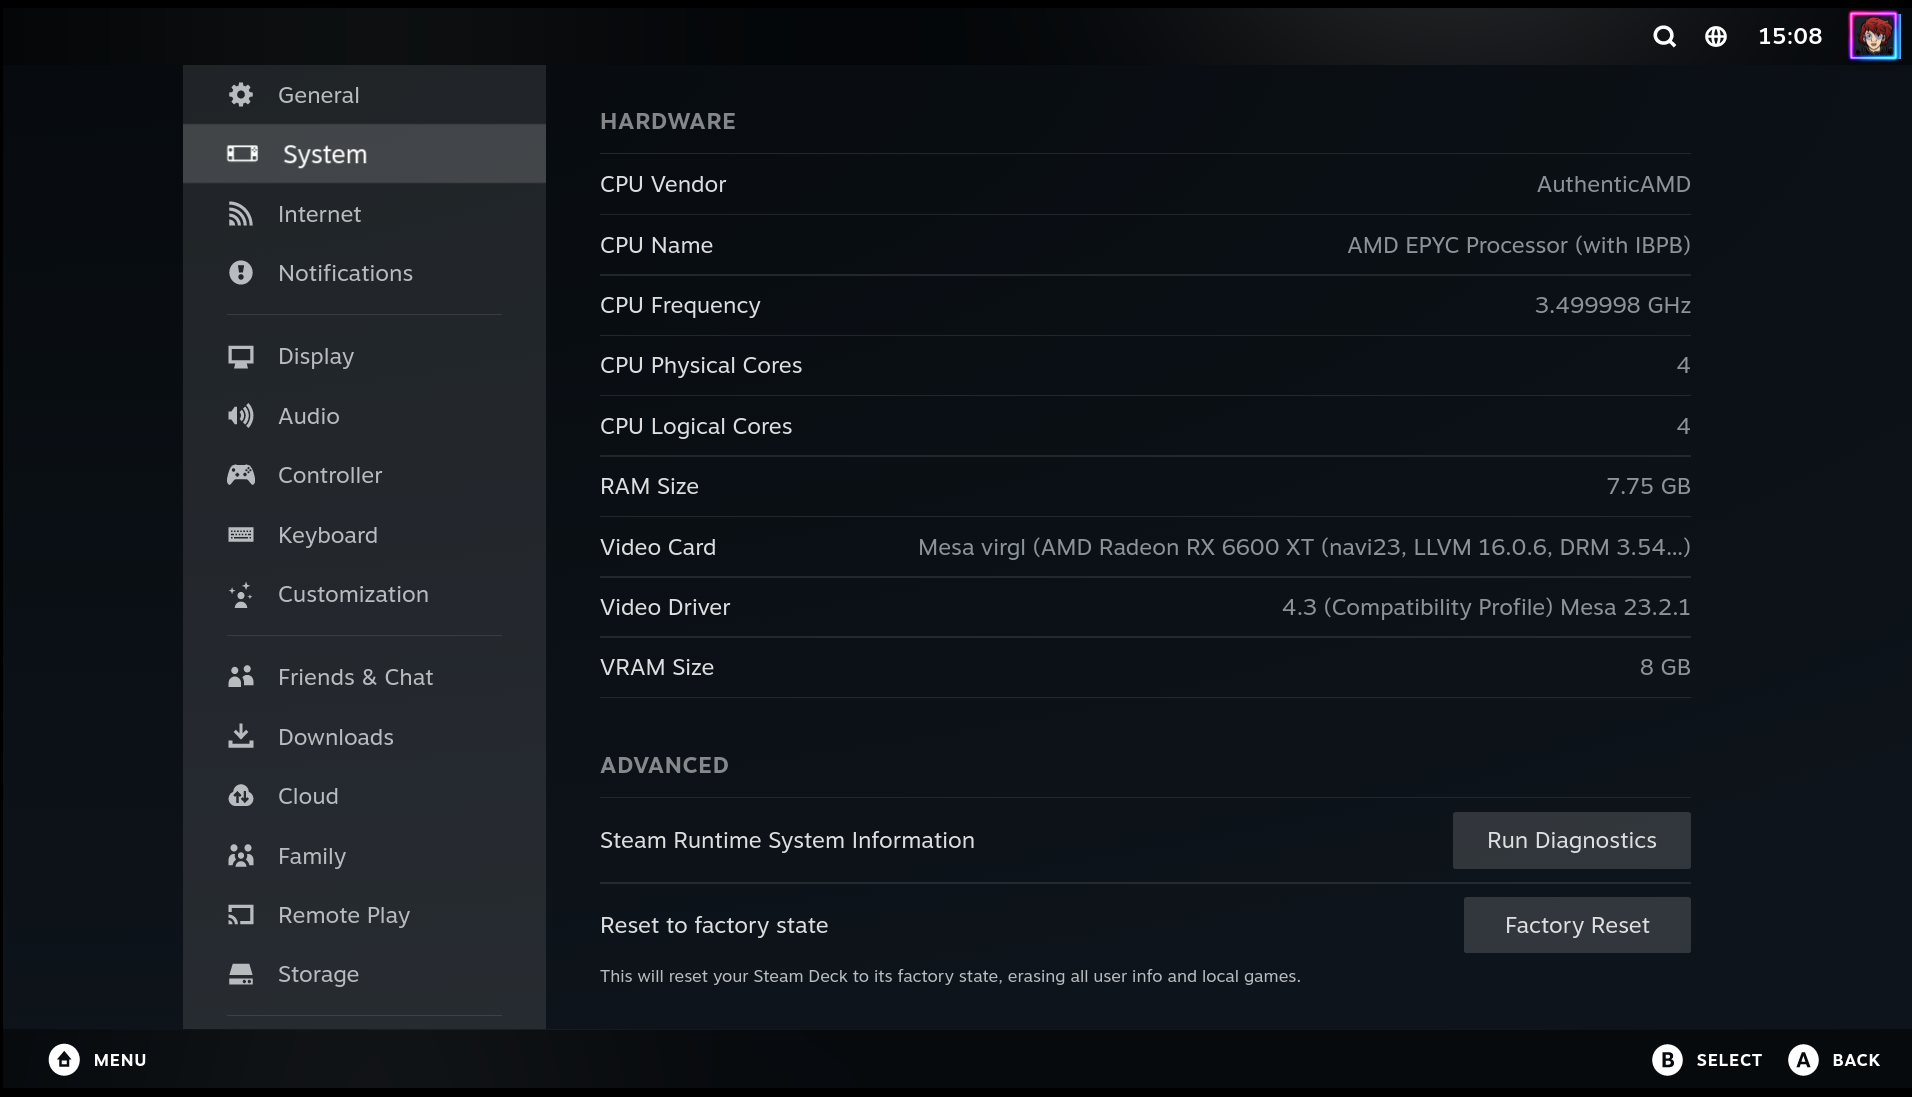Select the Internet signal icon

241,214
